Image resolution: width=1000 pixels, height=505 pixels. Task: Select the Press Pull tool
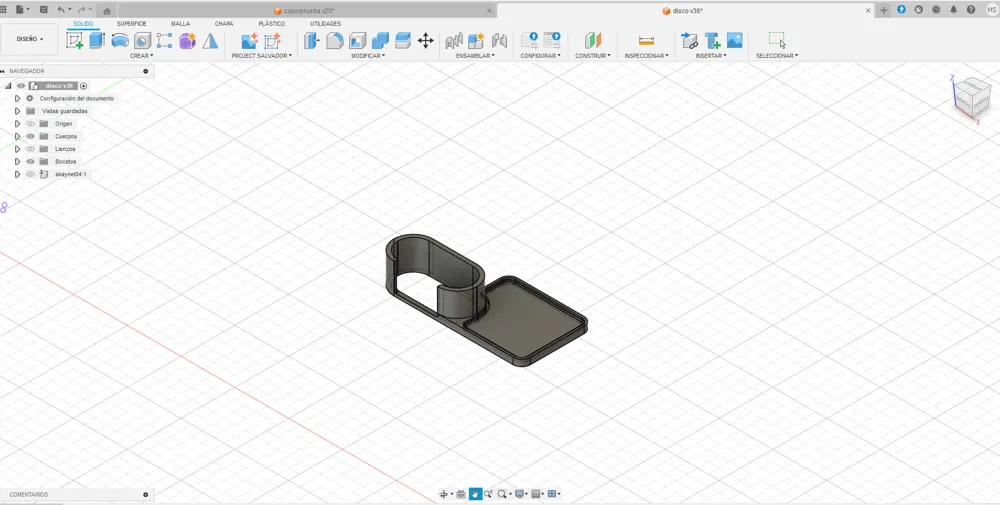point(311,41)
